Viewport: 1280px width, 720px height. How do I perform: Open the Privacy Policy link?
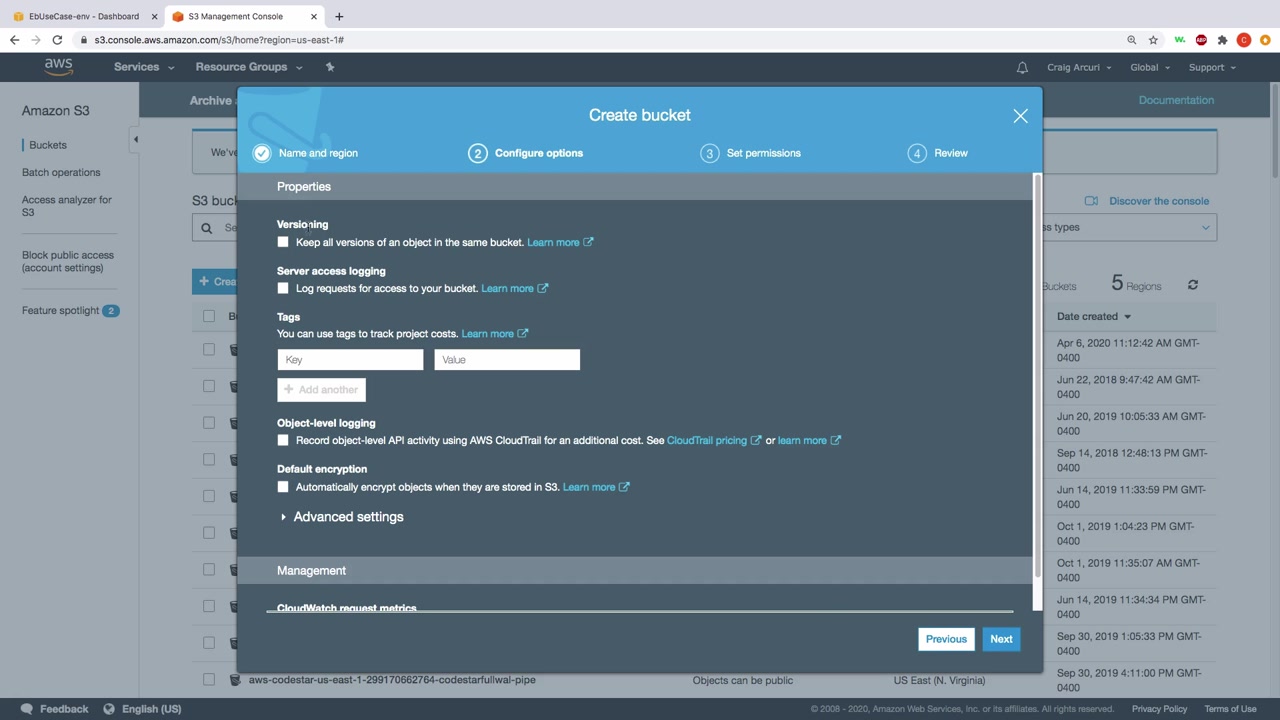(1160, 709)
